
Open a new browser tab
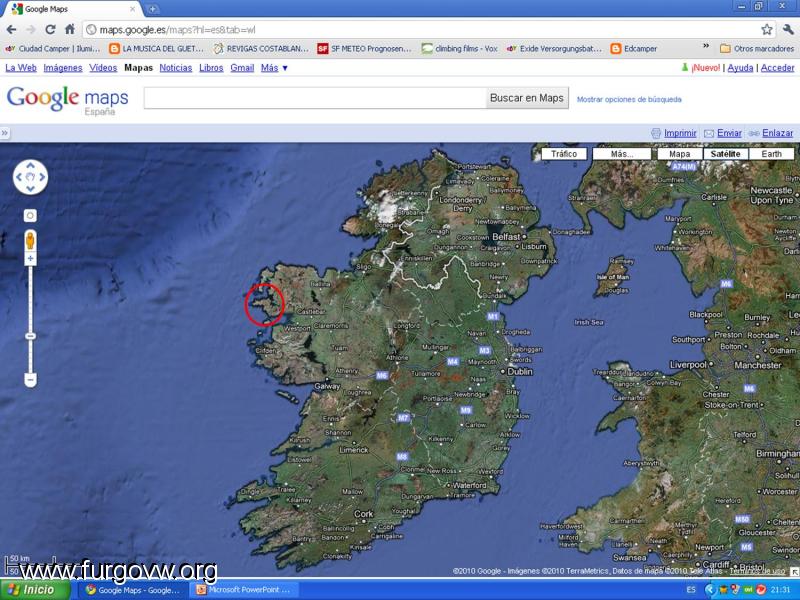coord(152,9)
